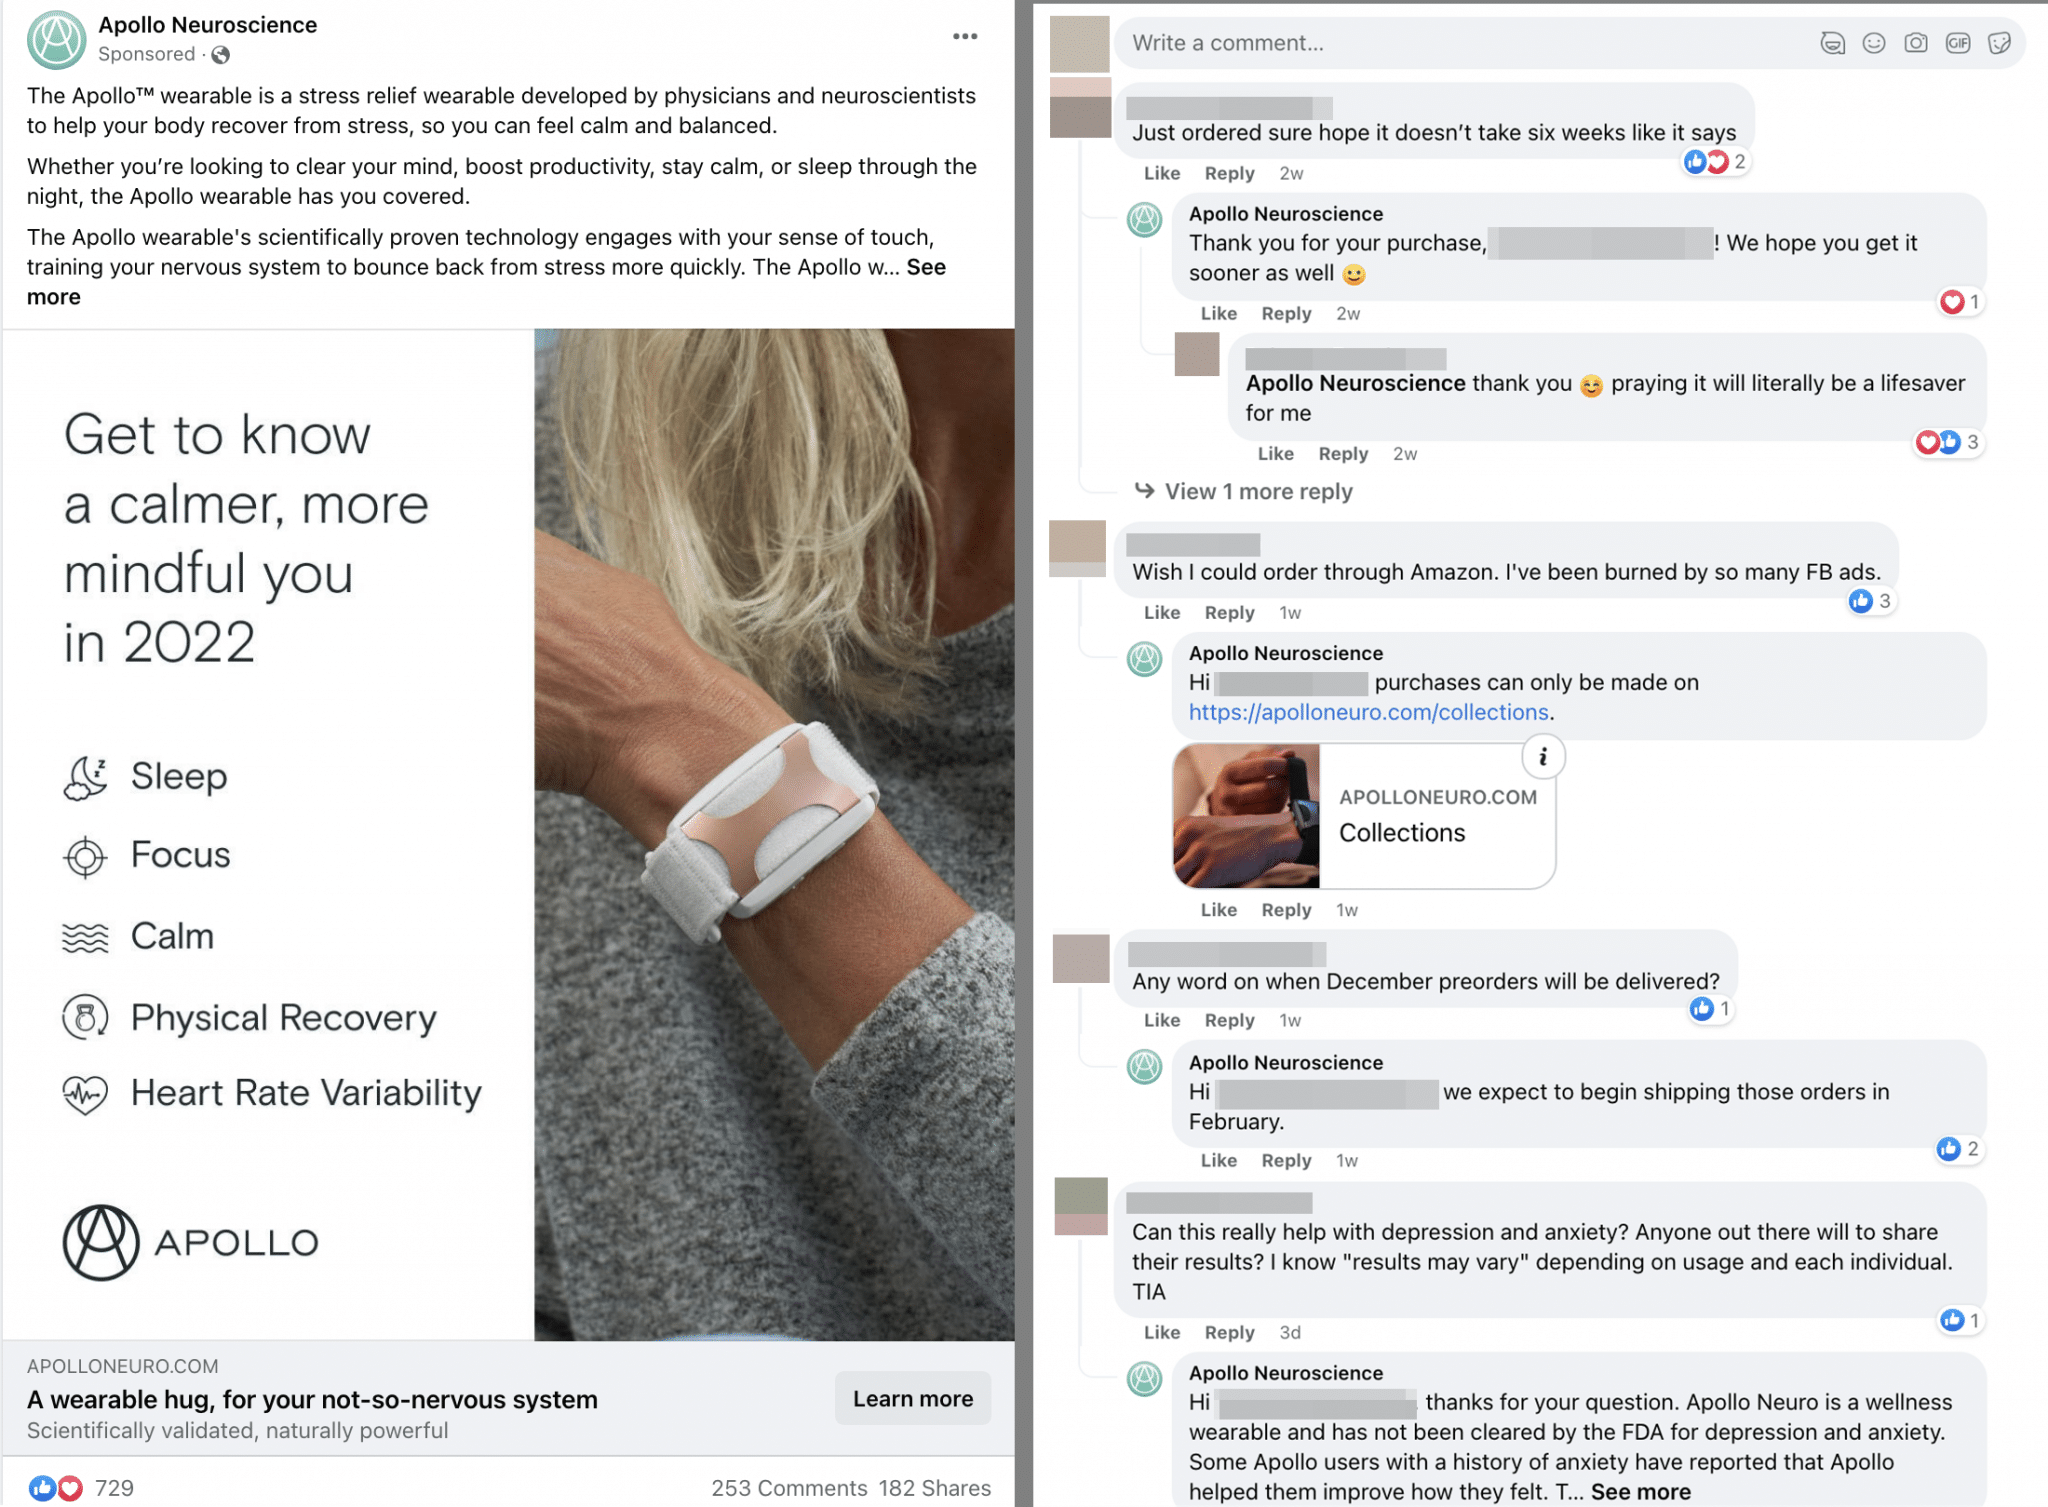Open the three-dot post options menu
The image size is (2048, 1507).
point(964,36)
